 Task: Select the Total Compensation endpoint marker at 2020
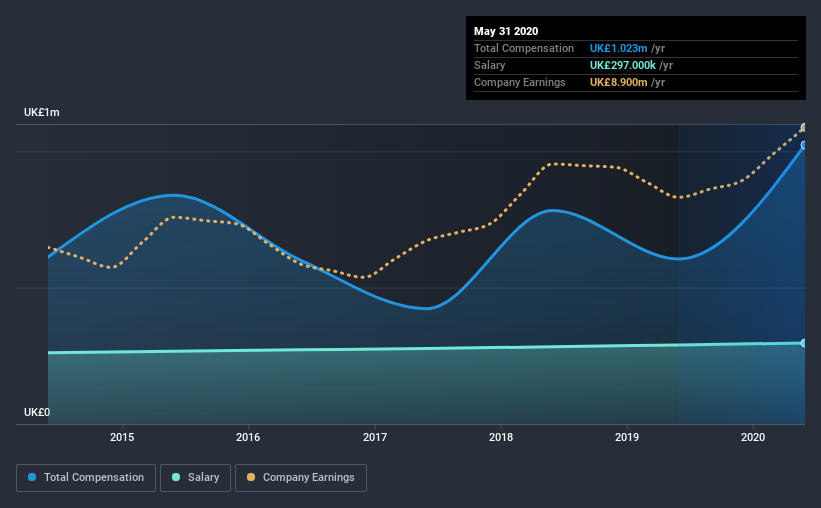point(804,145)
